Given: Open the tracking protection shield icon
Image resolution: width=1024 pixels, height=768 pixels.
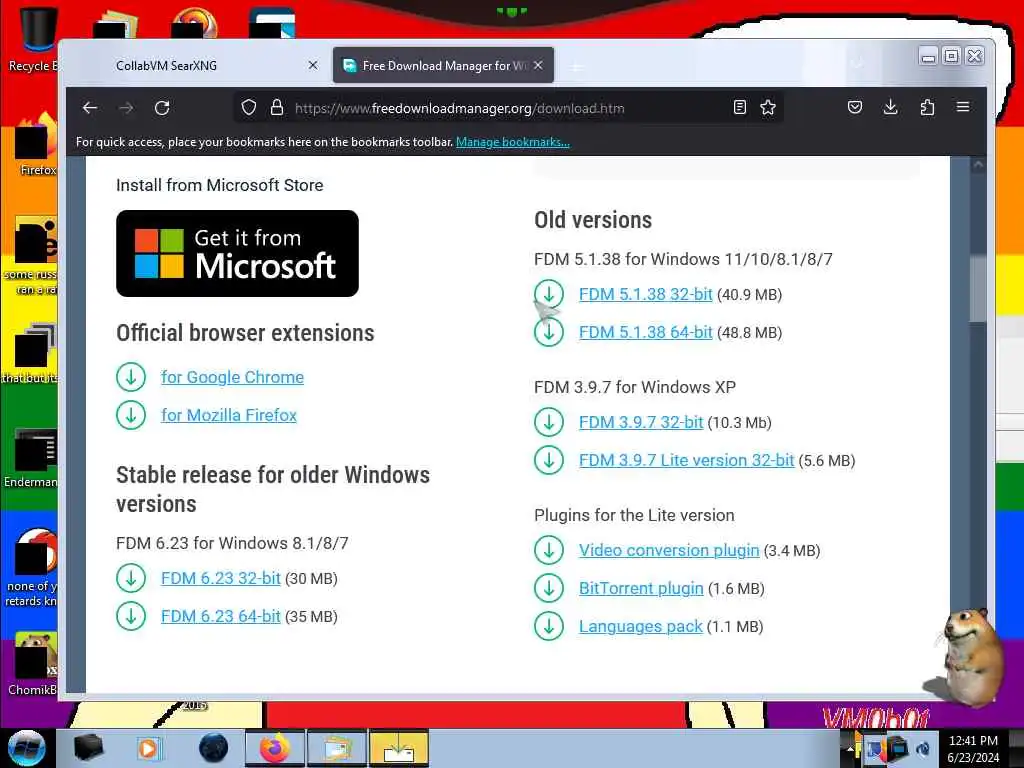Looking at the screenshot, I should click(249, 108).
